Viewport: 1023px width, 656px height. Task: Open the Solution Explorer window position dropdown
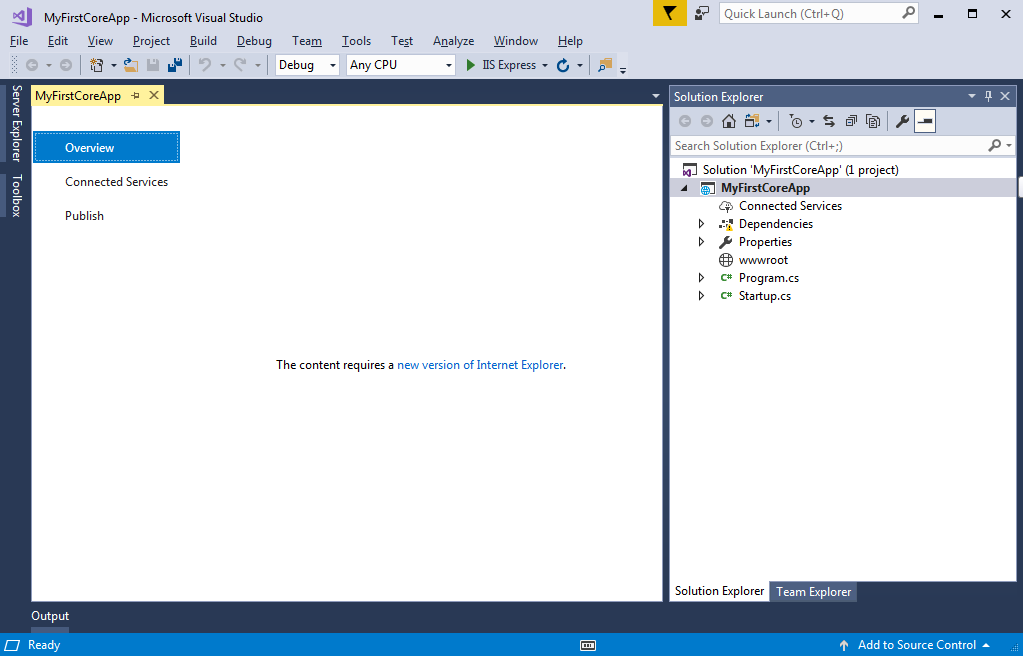(x=971, y=97)
